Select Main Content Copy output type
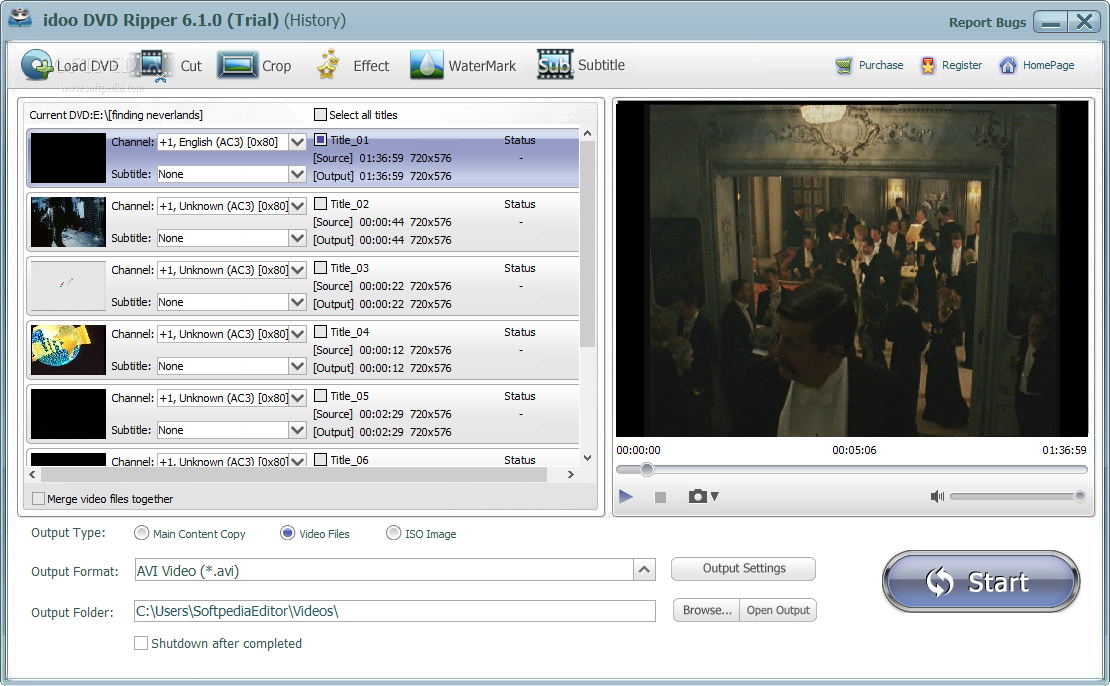Screen dimensions: 1110x686 pos(142,533)
